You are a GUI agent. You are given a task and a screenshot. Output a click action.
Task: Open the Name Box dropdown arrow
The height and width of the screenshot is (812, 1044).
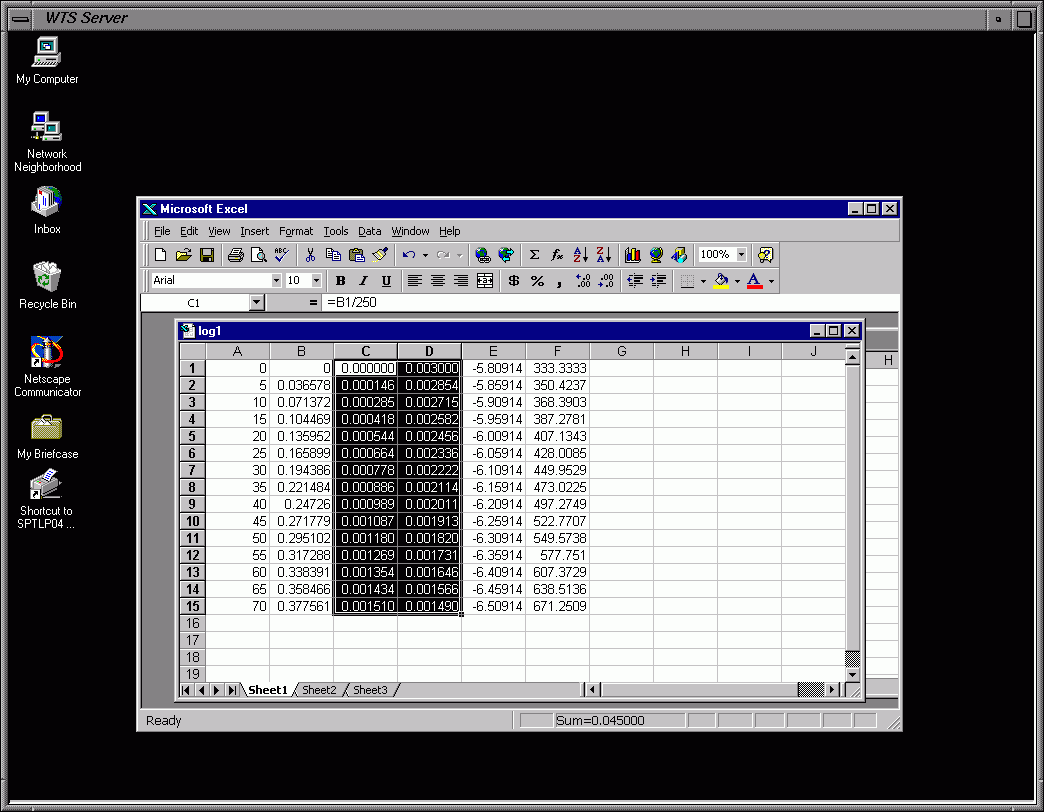click(257, 302)
